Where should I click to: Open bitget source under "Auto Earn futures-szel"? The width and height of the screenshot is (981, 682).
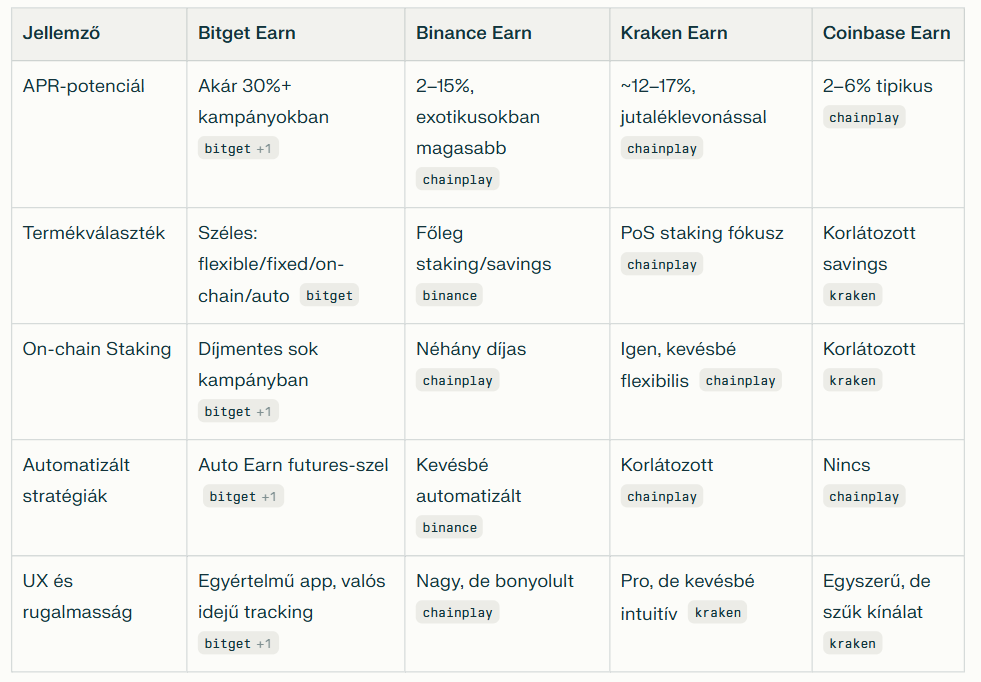pyautogui.click(x=244, y=497)
